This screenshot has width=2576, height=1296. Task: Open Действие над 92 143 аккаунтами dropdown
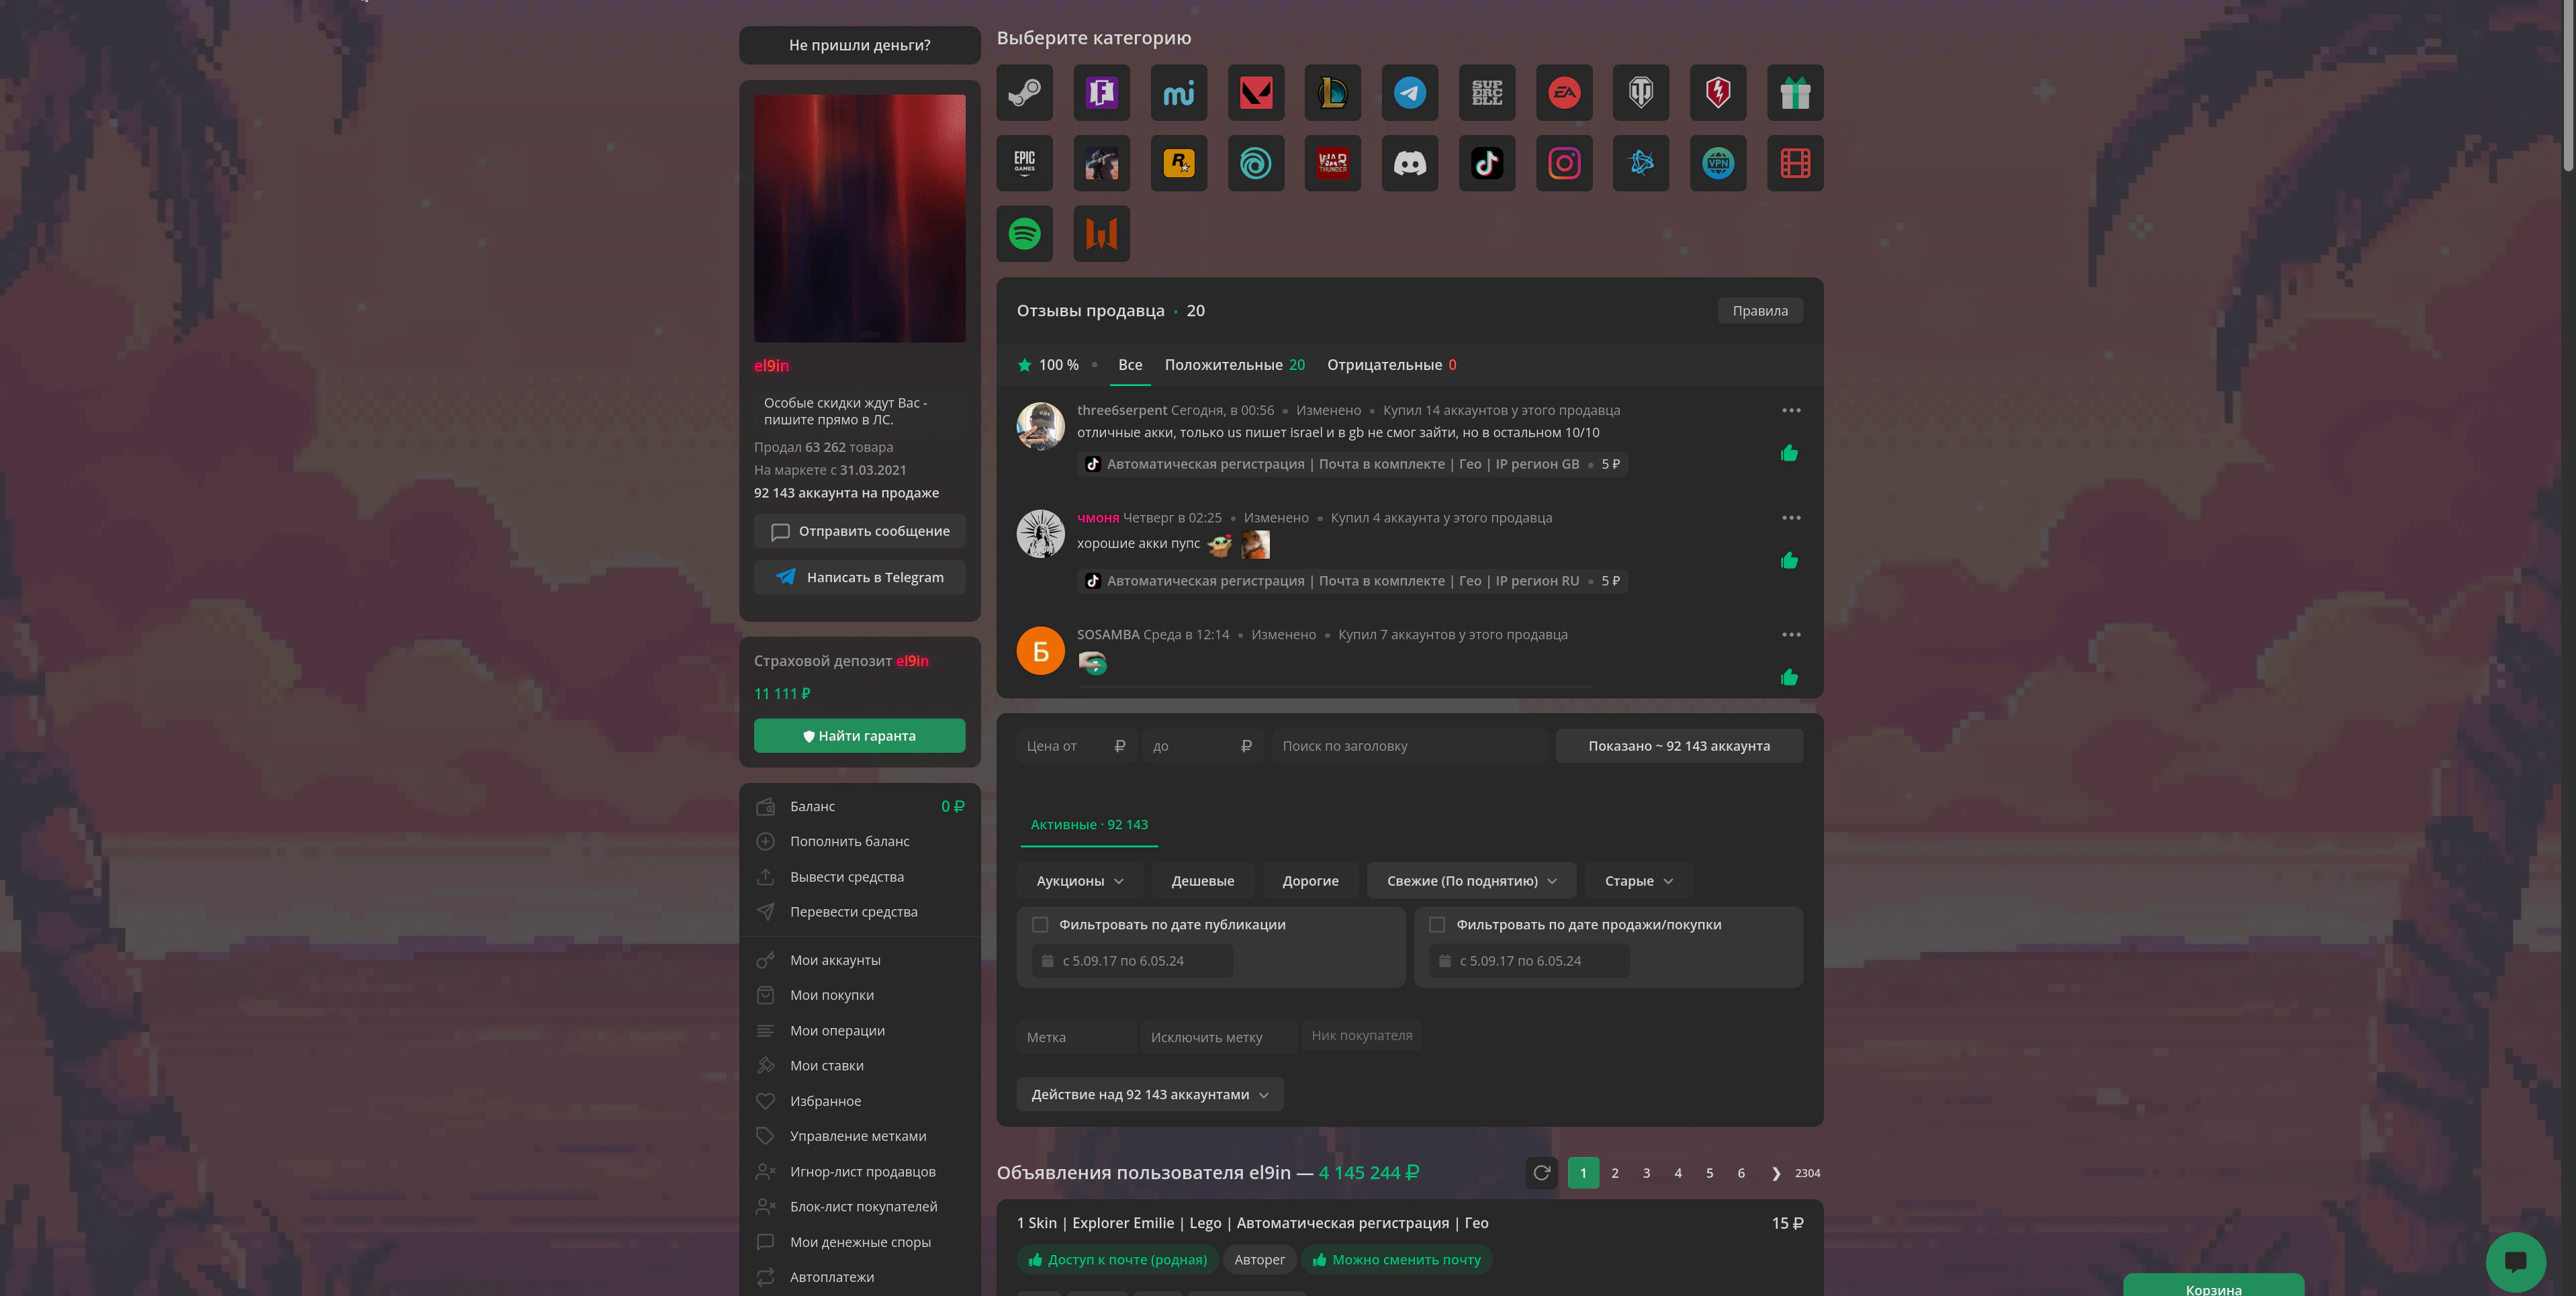tap(1150, 1094)
